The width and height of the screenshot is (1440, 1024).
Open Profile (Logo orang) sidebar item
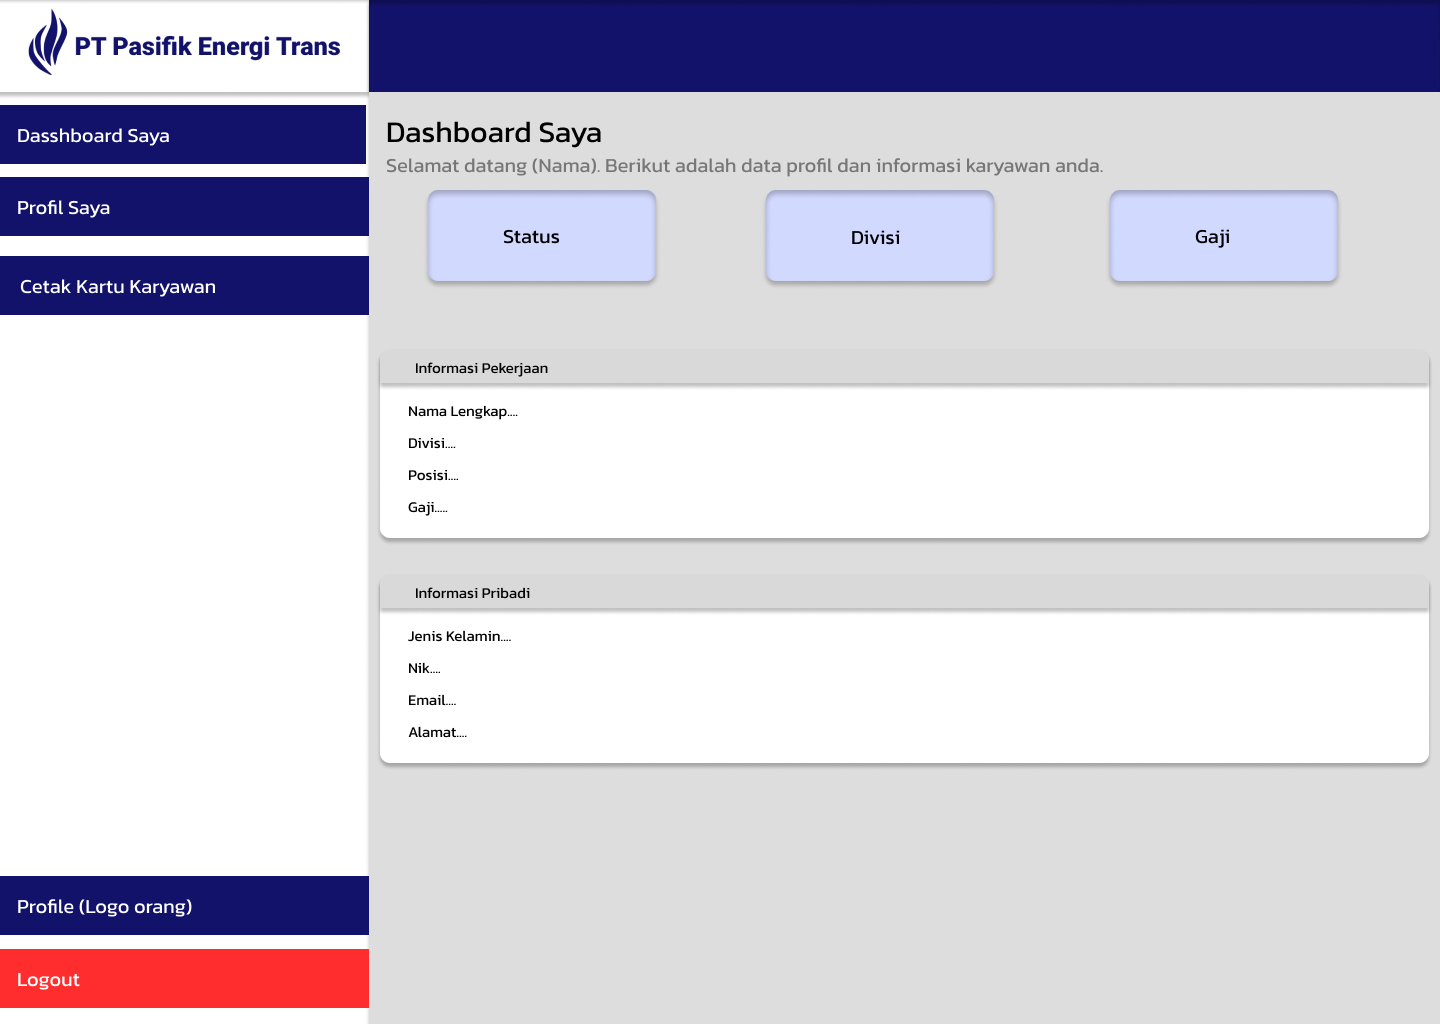(184, 906)
